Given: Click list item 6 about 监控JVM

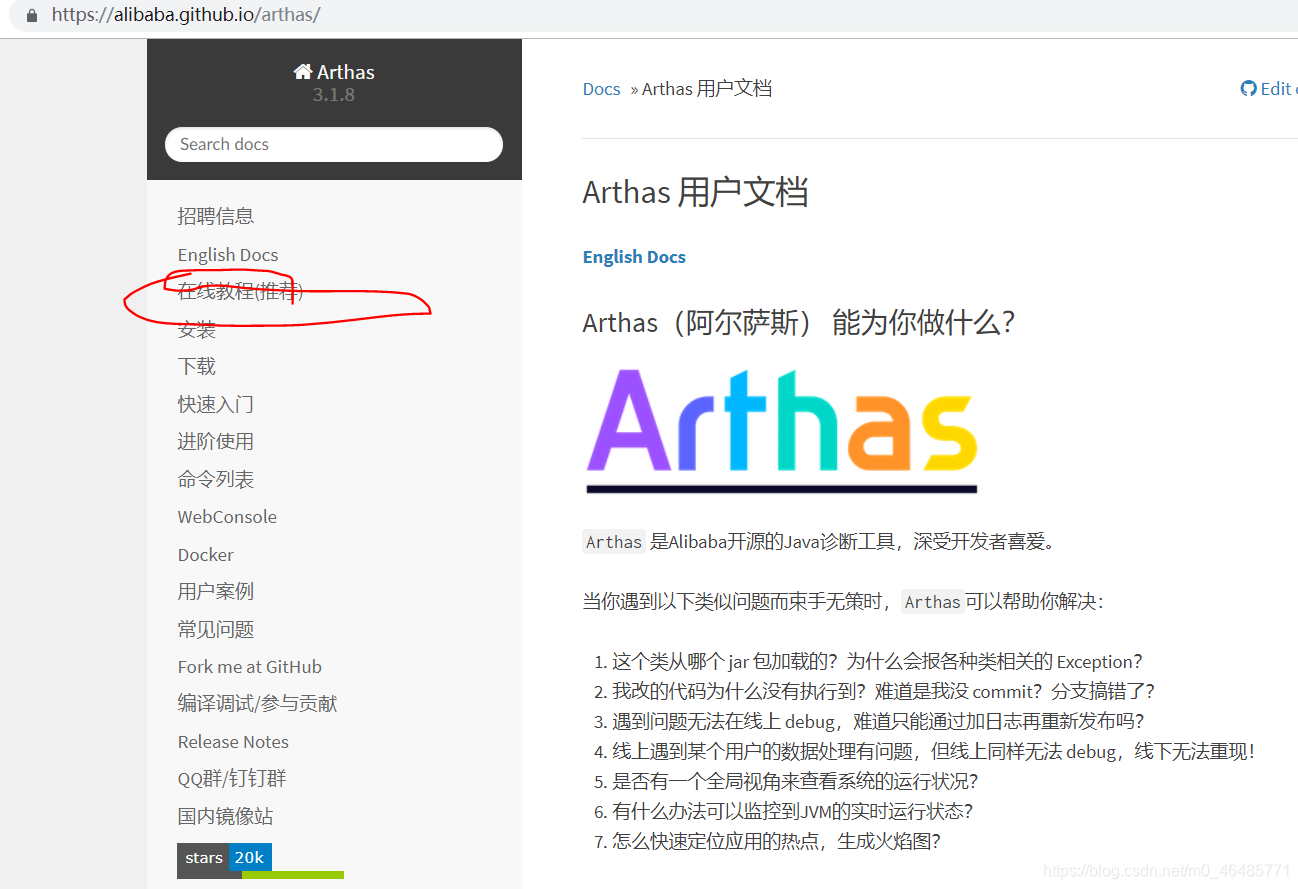Looking at the screenshot, I should 792,811.
